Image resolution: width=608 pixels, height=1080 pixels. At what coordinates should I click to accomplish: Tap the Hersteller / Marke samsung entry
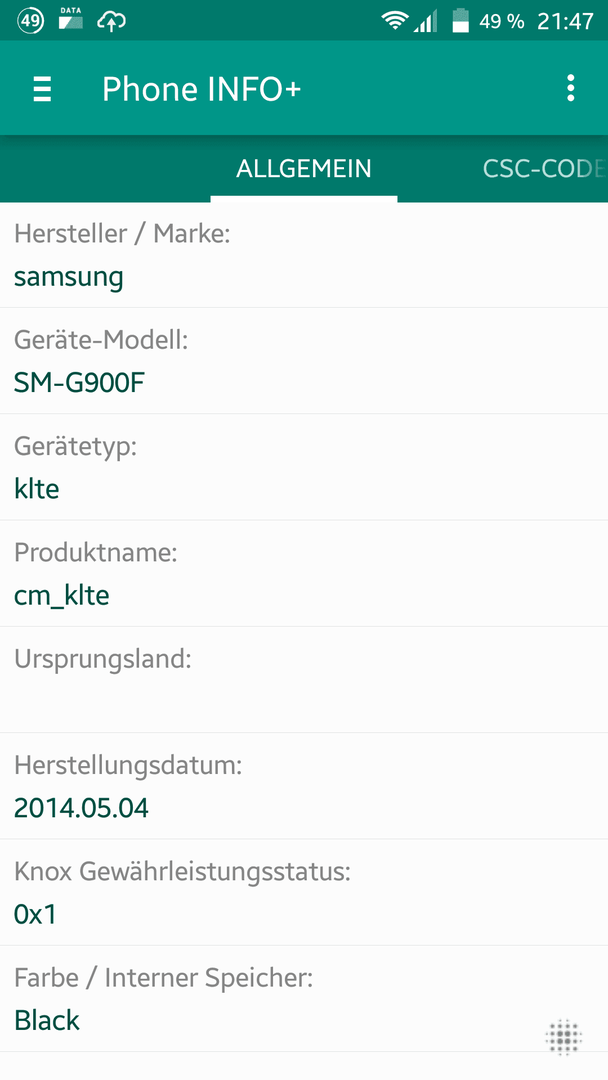pyautogui.click(x=304, y=255)
